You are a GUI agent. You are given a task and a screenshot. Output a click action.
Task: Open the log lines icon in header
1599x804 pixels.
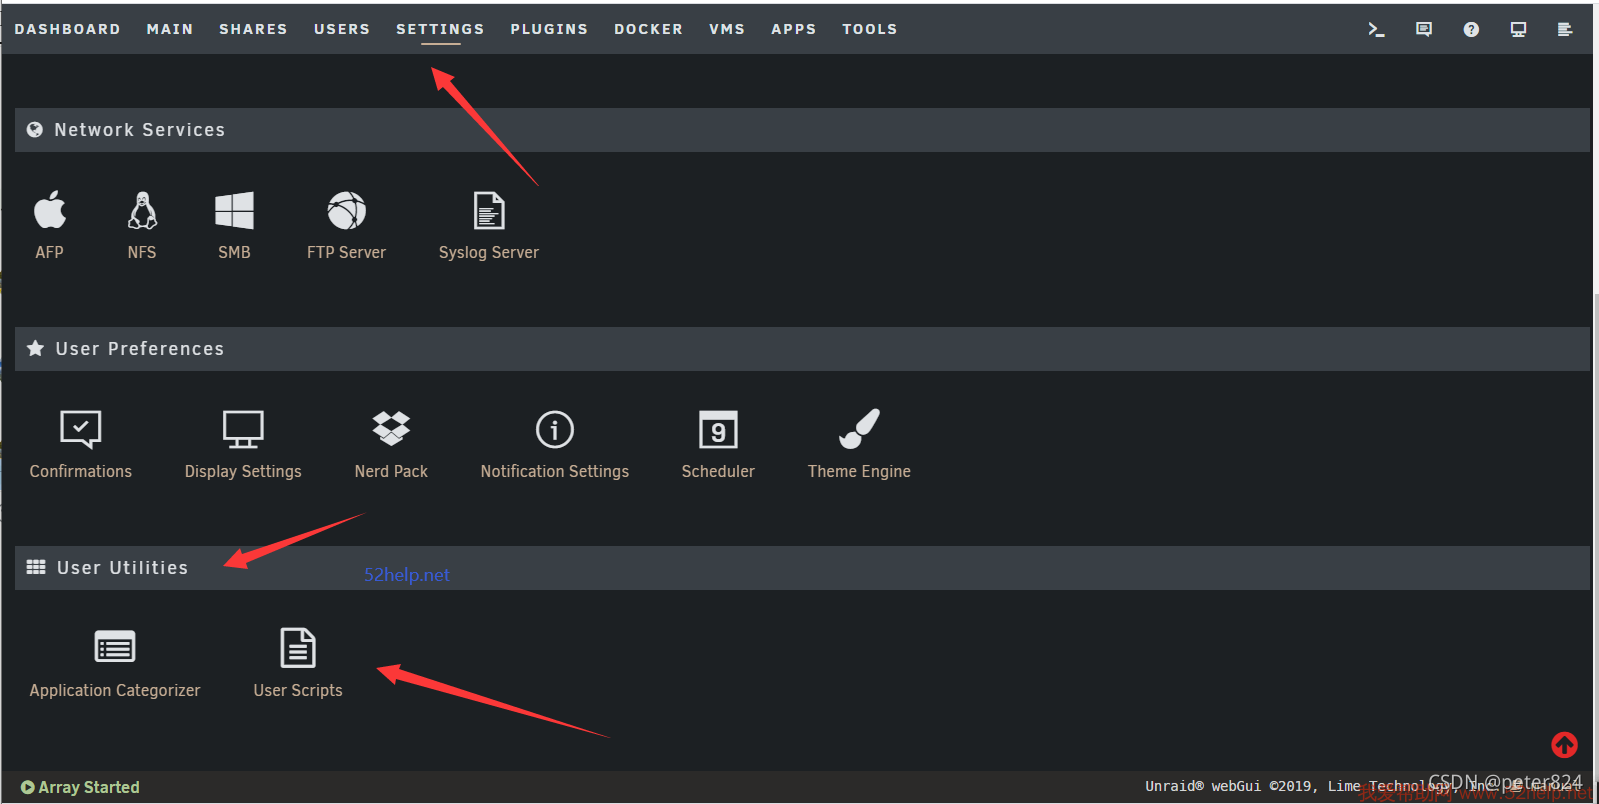click(x=1565, y=29)
